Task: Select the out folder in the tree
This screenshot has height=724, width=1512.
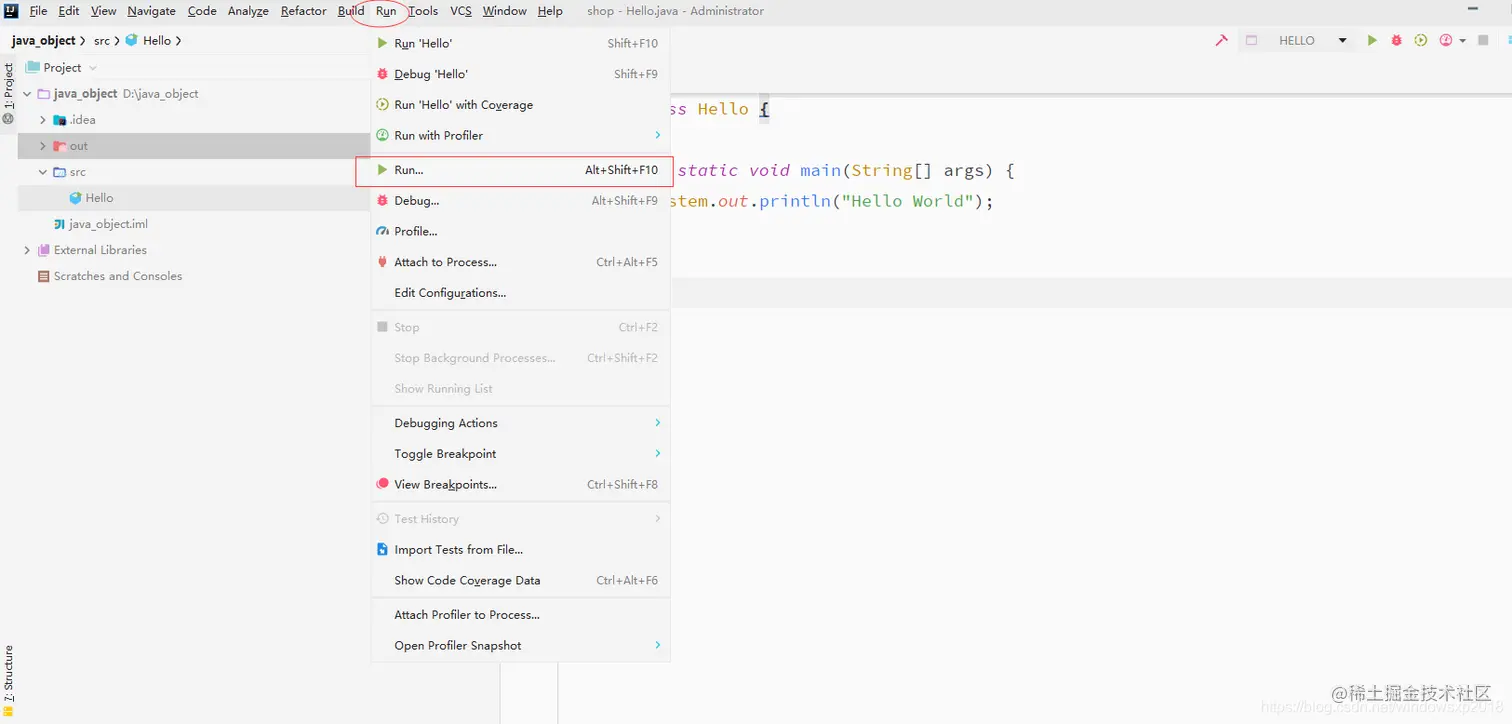Action: pyautogui.click(x=78, y=146)
